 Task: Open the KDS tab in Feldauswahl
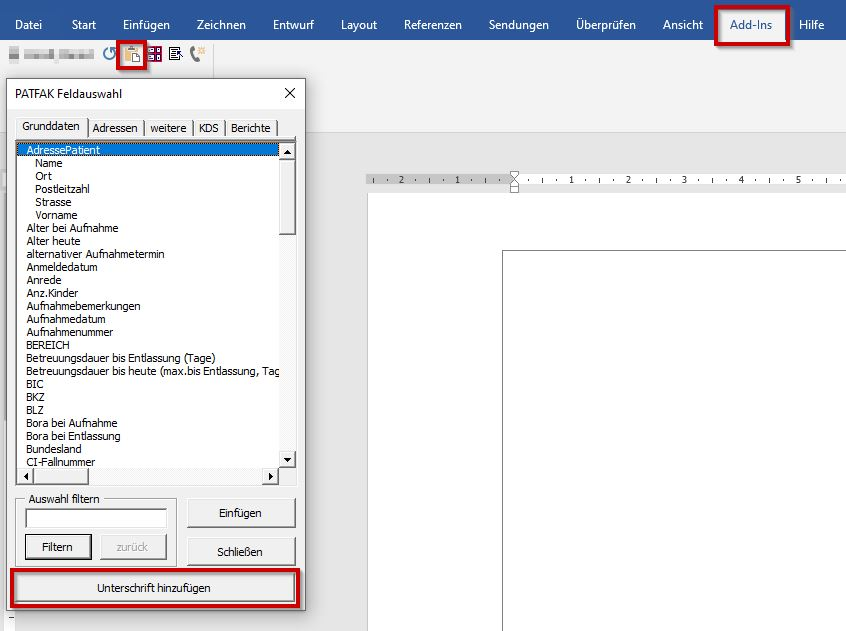(x=208, y=128)
